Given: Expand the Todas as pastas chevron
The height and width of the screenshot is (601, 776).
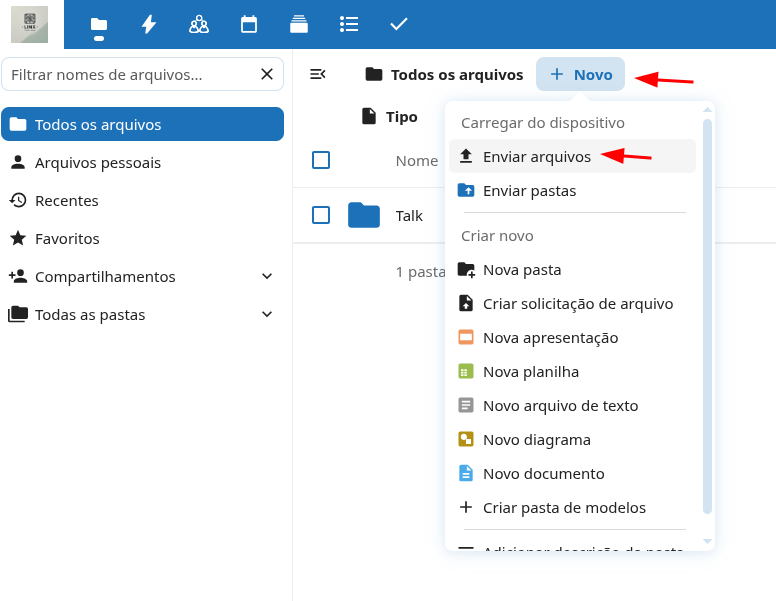Looking at the screenshot, I should (x=267, y=314).
